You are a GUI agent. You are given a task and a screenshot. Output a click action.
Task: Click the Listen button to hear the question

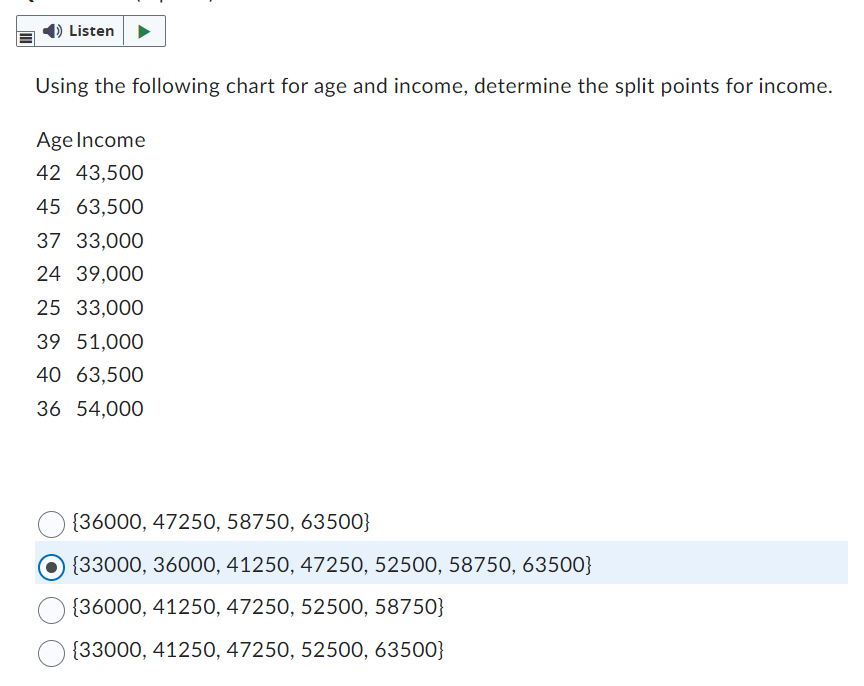(80, 31)
